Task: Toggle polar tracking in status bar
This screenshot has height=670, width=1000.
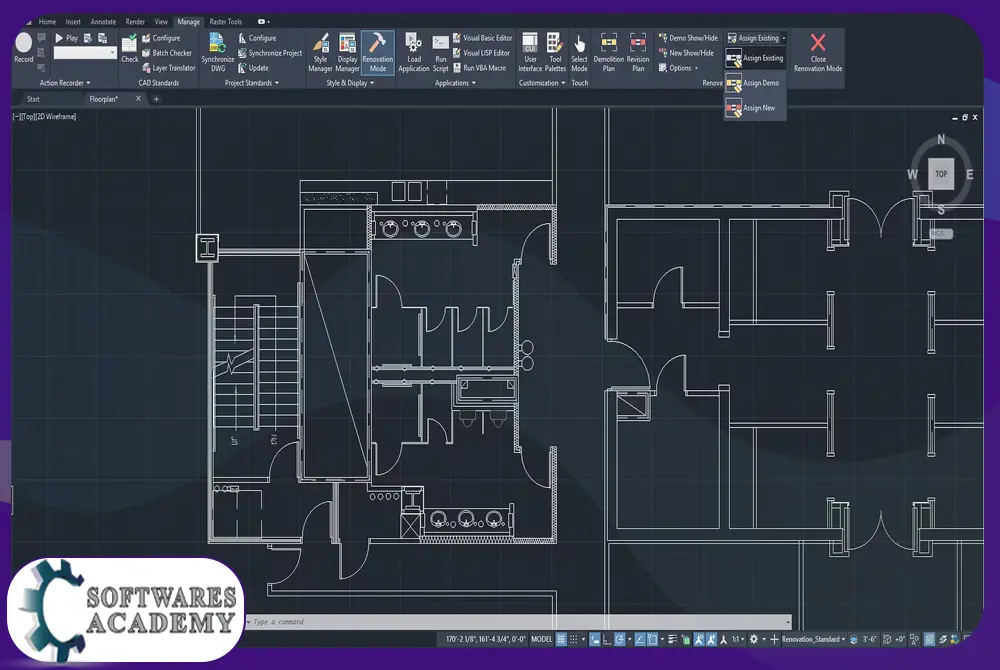Action: (x=619, y=639)
